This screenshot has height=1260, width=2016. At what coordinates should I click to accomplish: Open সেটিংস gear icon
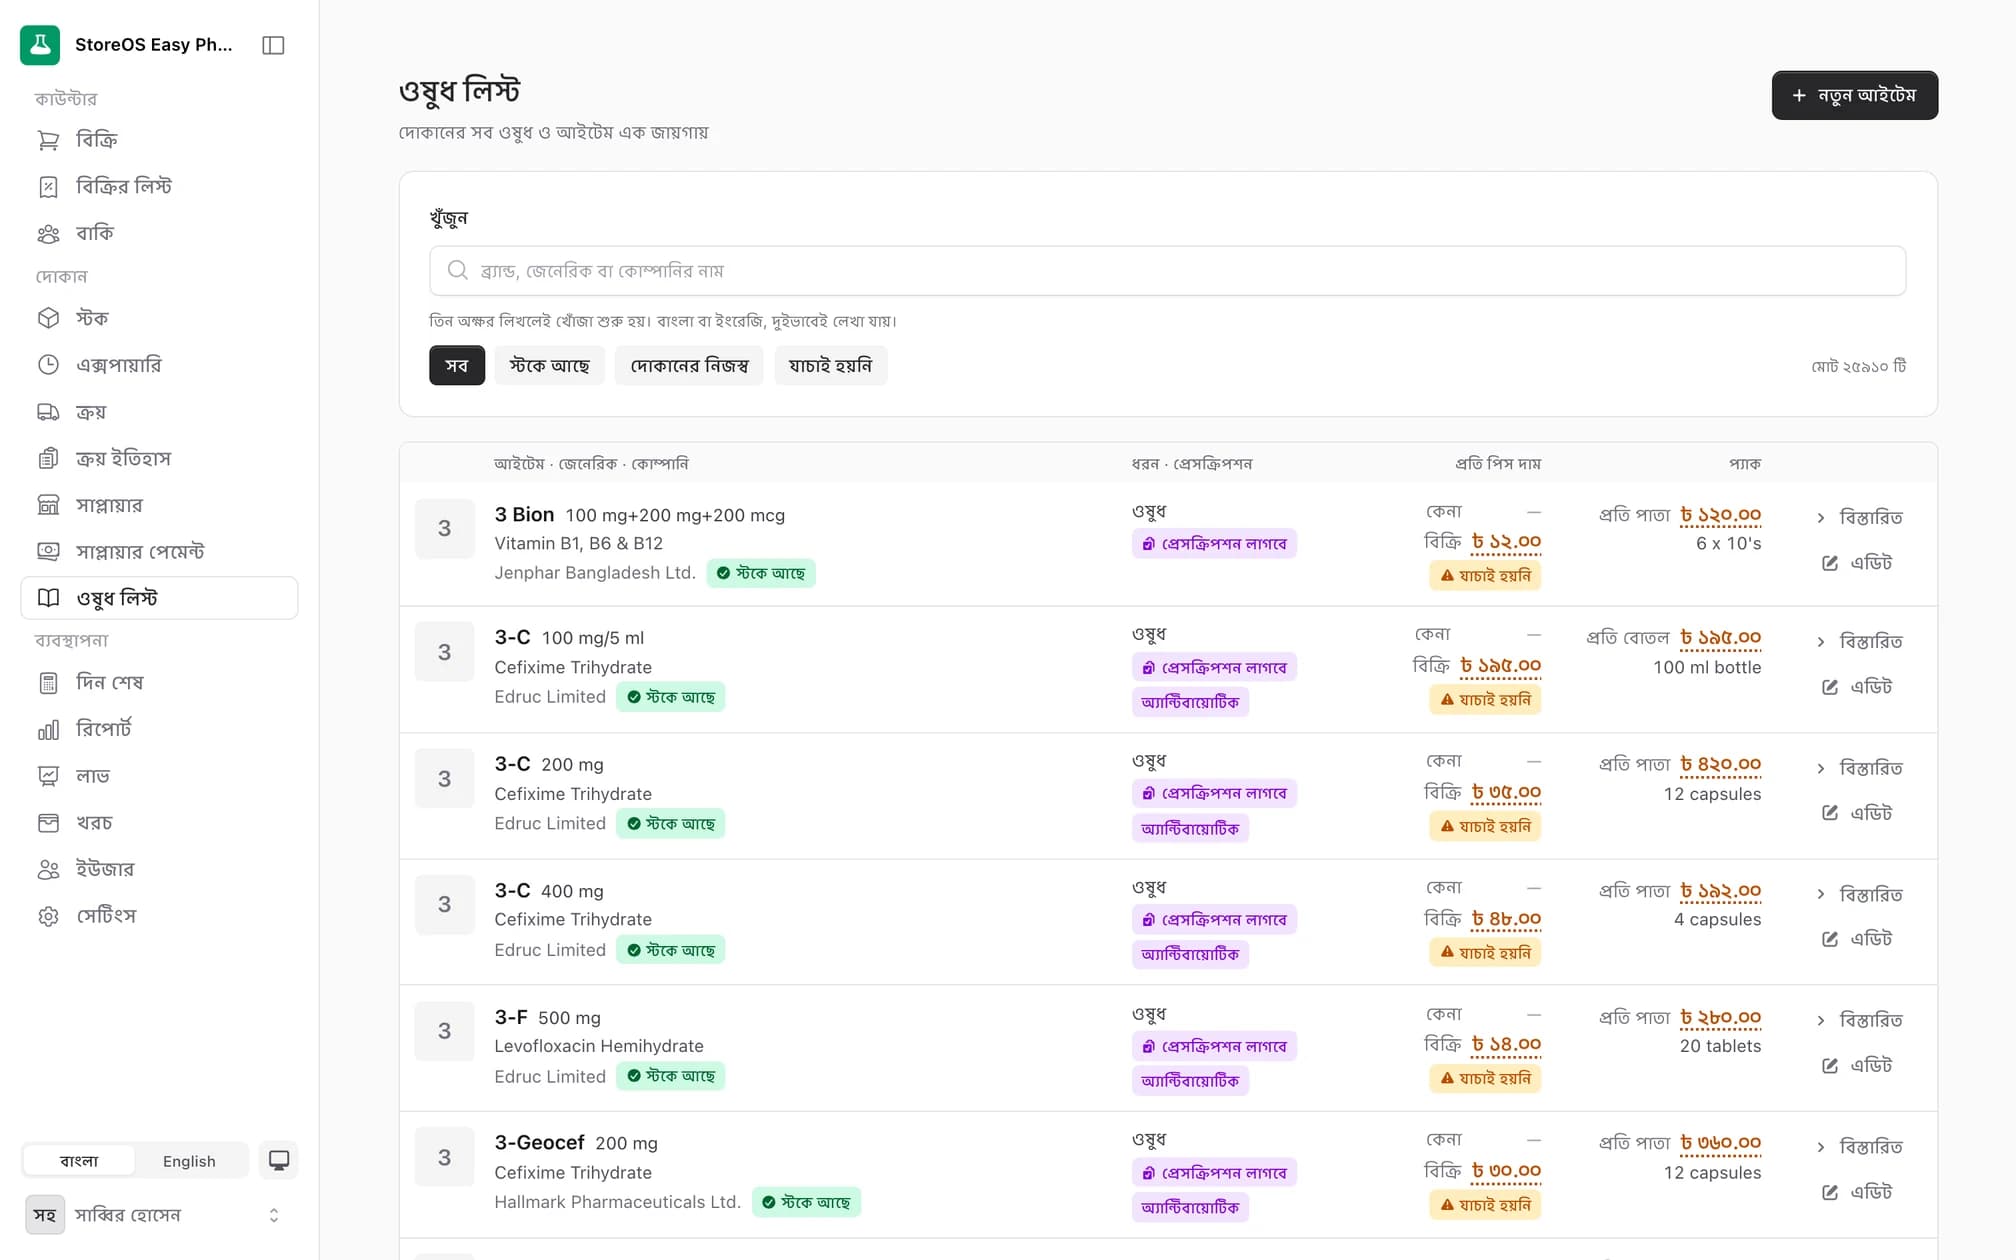tap(48, 916)
